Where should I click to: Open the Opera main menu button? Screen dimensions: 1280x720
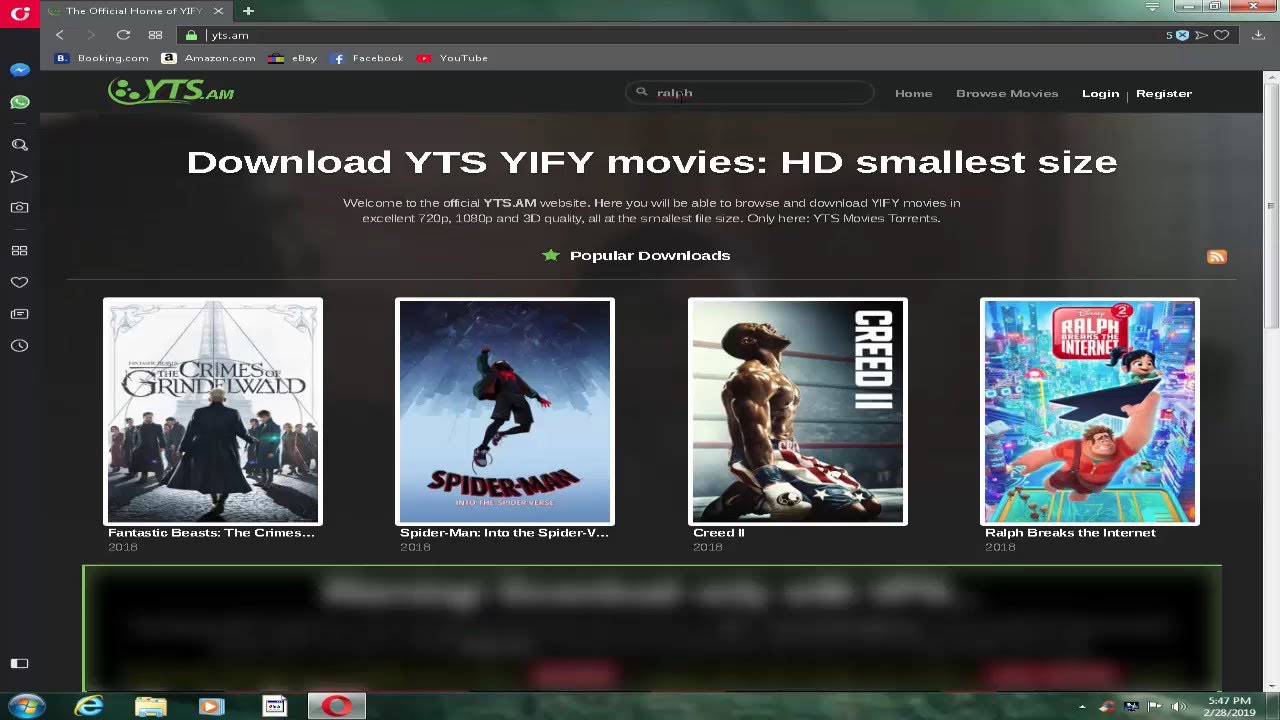tap(19, 13)
